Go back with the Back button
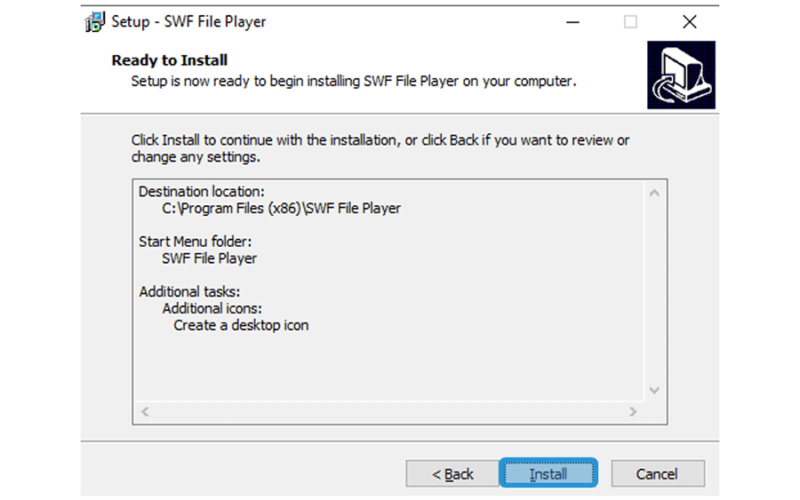 452,474
